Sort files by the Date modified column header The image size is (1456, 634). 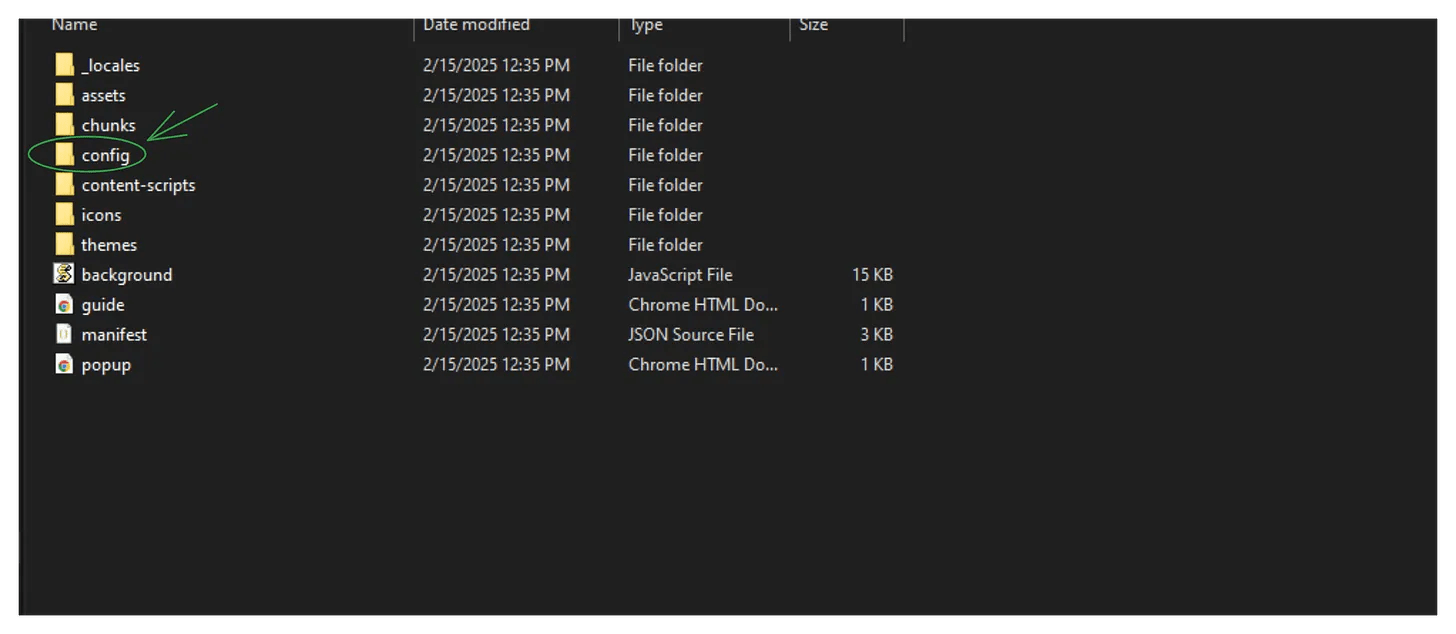(x=477, y=24)
